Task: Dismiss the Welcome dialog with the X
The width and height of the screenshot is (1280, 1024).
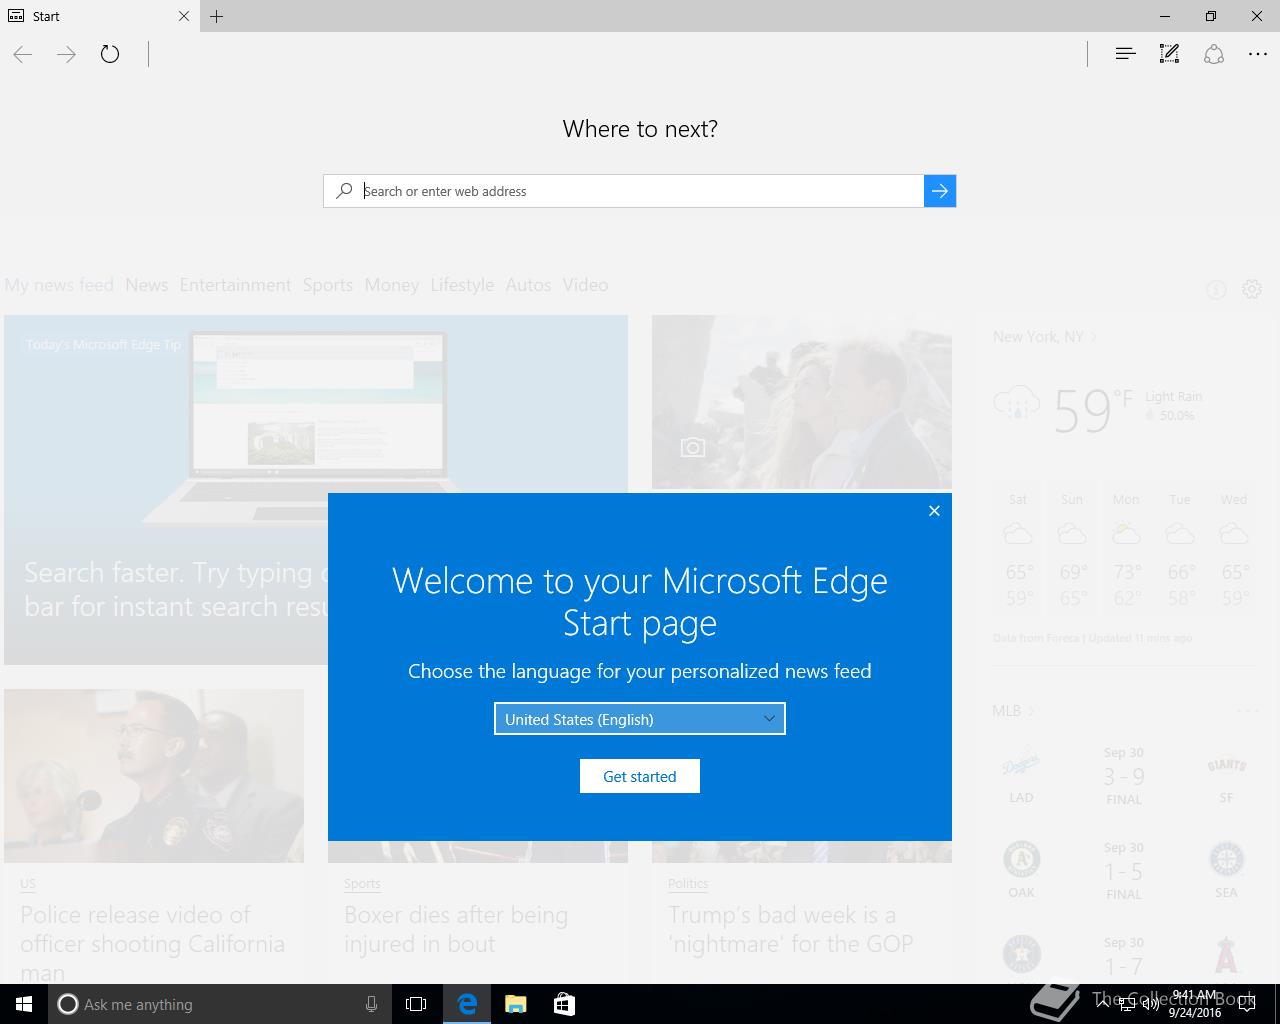Action: click(x=934, y=511)
